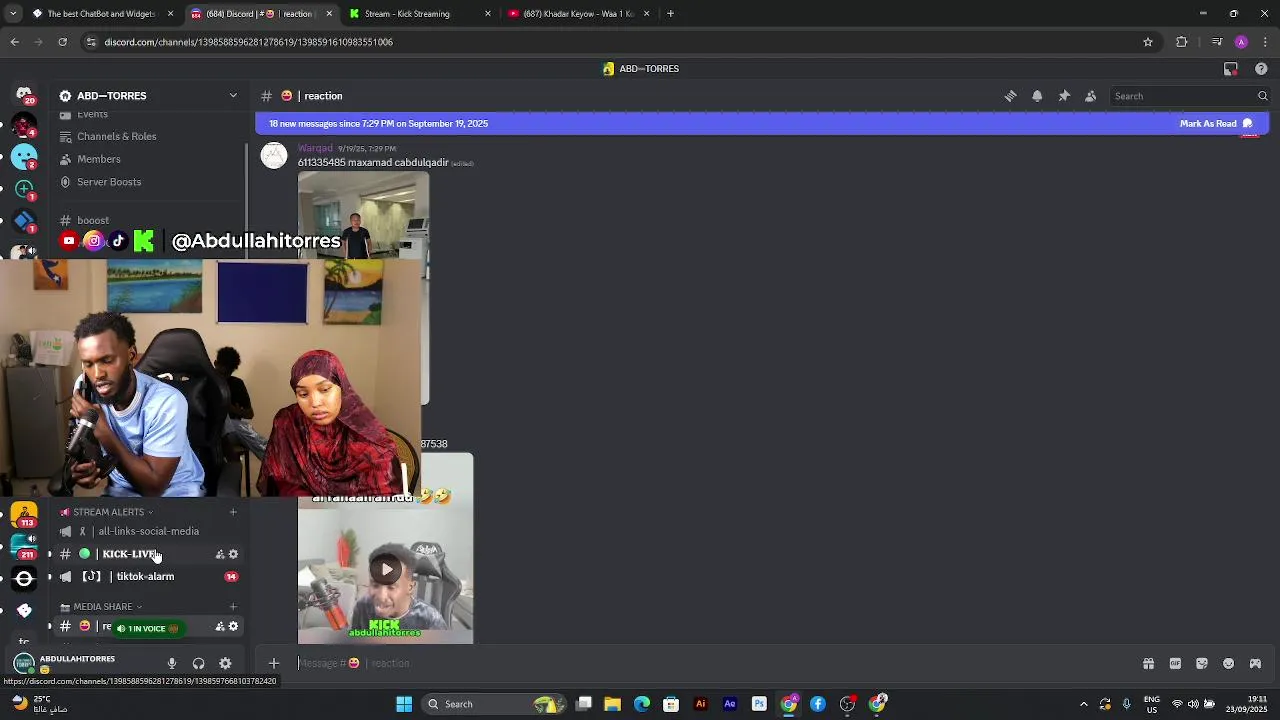Open Illustrator from the taskbar
This screenshot has width=1280, height=720.
(x=701, y=704)
